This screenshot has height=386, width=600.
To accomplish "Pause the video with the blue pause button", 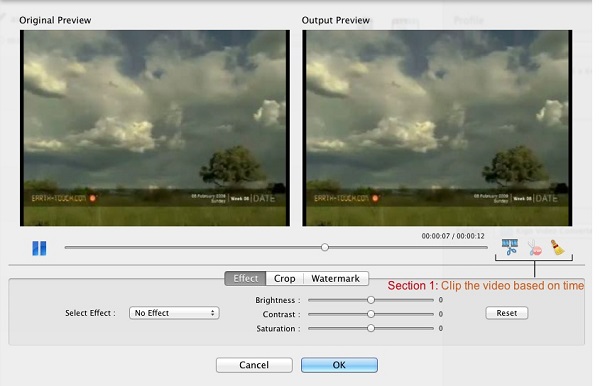I will click(39, 248).
